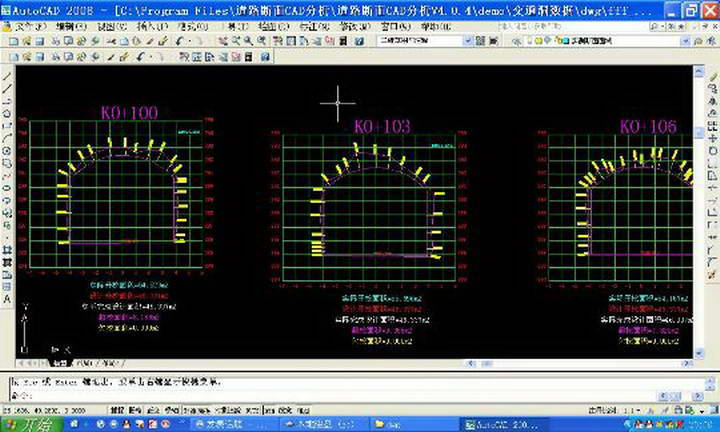Select the Hatch tool in Draw toolbar
The height and width of the screenshot is (432, 720).
[x=7, y=250]
